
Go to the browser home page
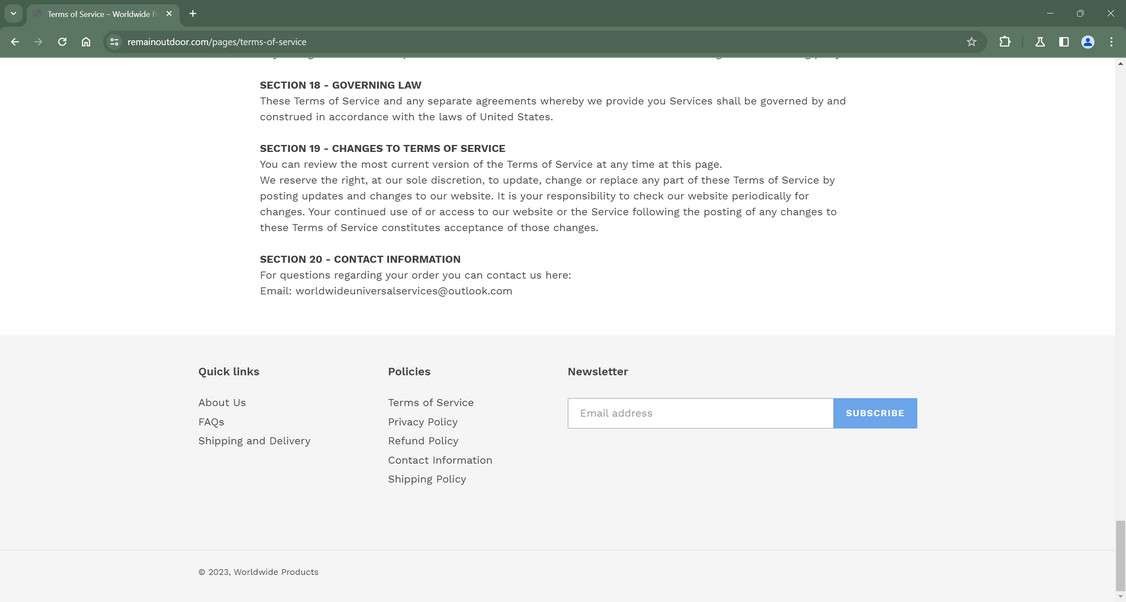(x=86, y=42)
